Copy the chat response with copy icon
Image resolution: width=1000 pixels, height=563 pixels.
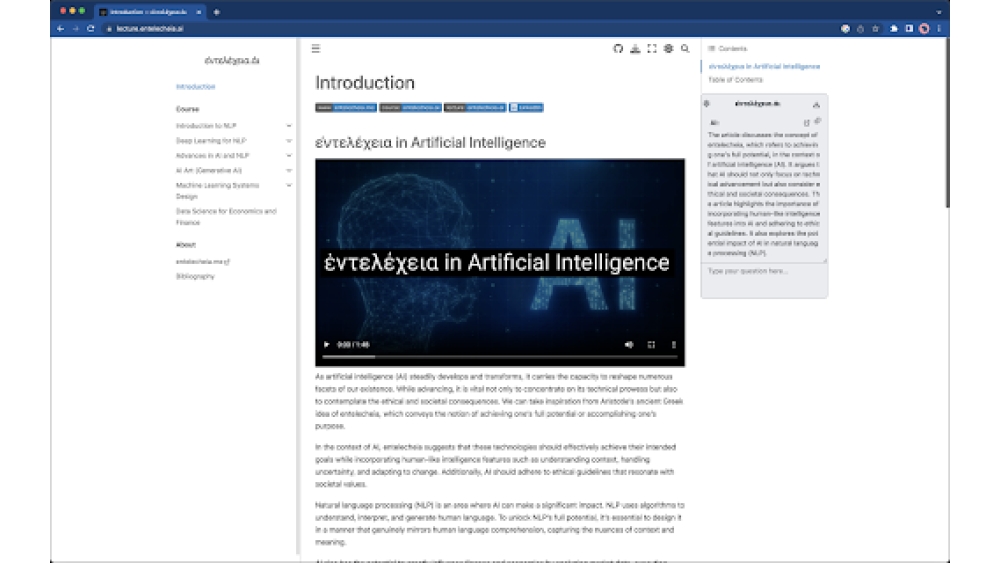[x=818, y=121]
